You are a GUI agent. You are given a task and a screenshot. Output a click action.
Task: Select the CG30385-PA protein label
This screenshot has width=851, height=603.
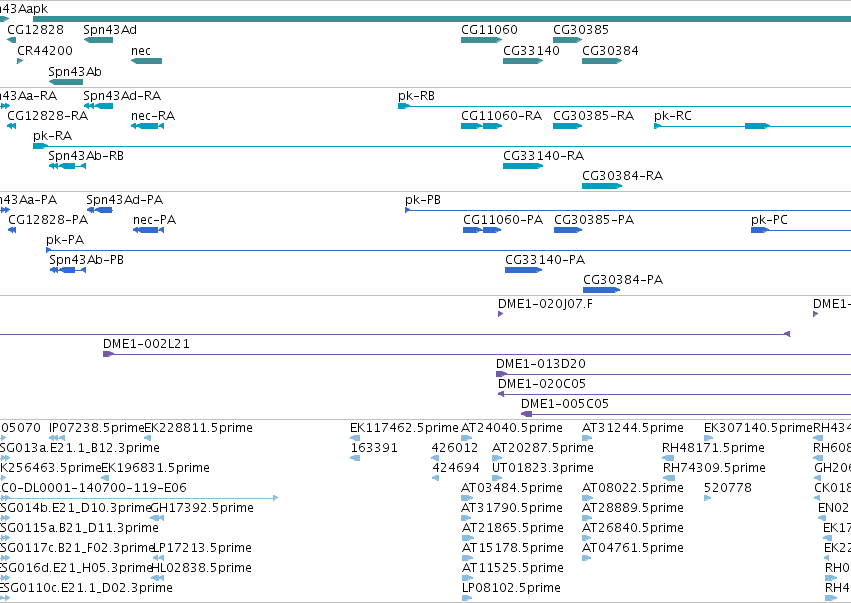[x=594, y=220]
